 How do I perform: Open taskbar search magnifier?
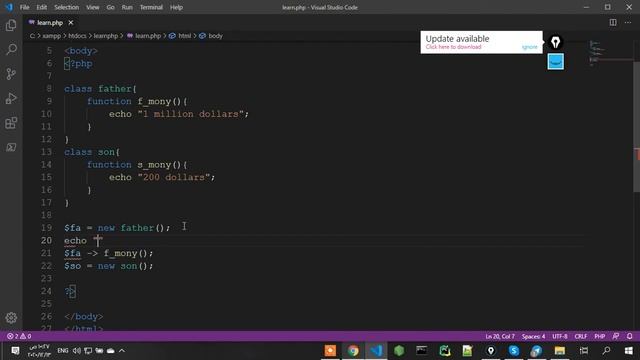click(x=607, y=351)
